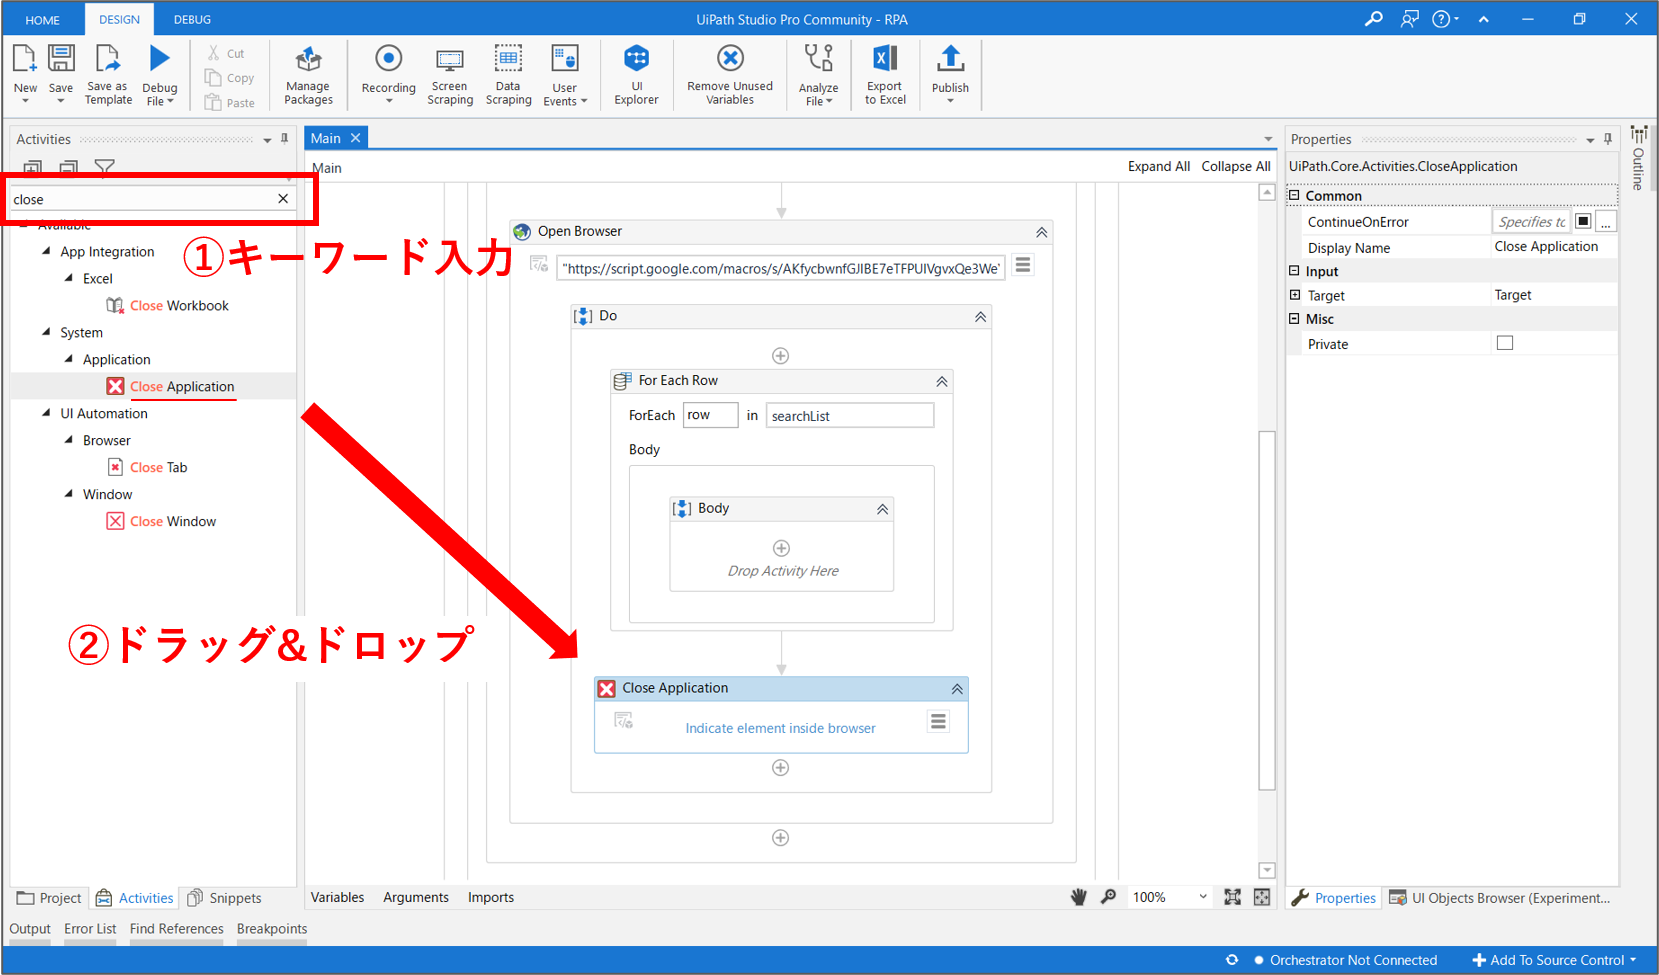Image resolution: width=1659 pixels, height=975 pixels.
Task: Click the activities search box
Action: (x=140, y=199)
